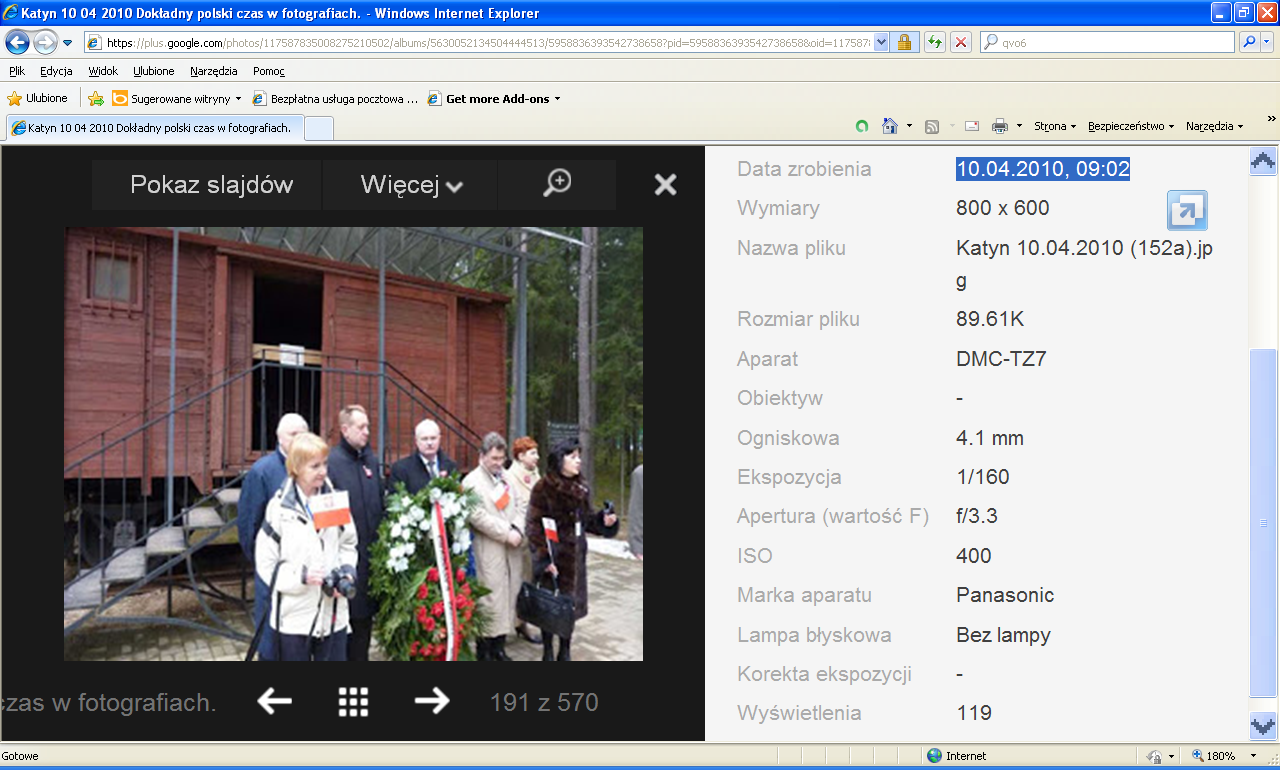Open the Ulubione favorites star button

click(38, 98)
